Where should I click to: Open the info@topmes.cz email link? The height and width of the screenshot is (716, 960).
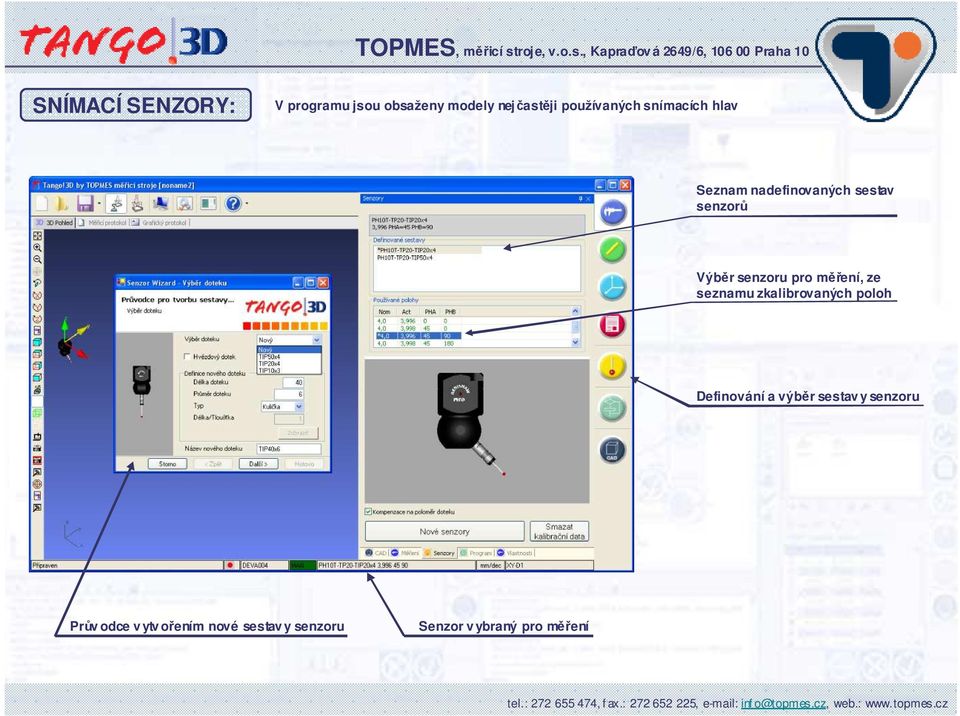(x=783, y=703)
